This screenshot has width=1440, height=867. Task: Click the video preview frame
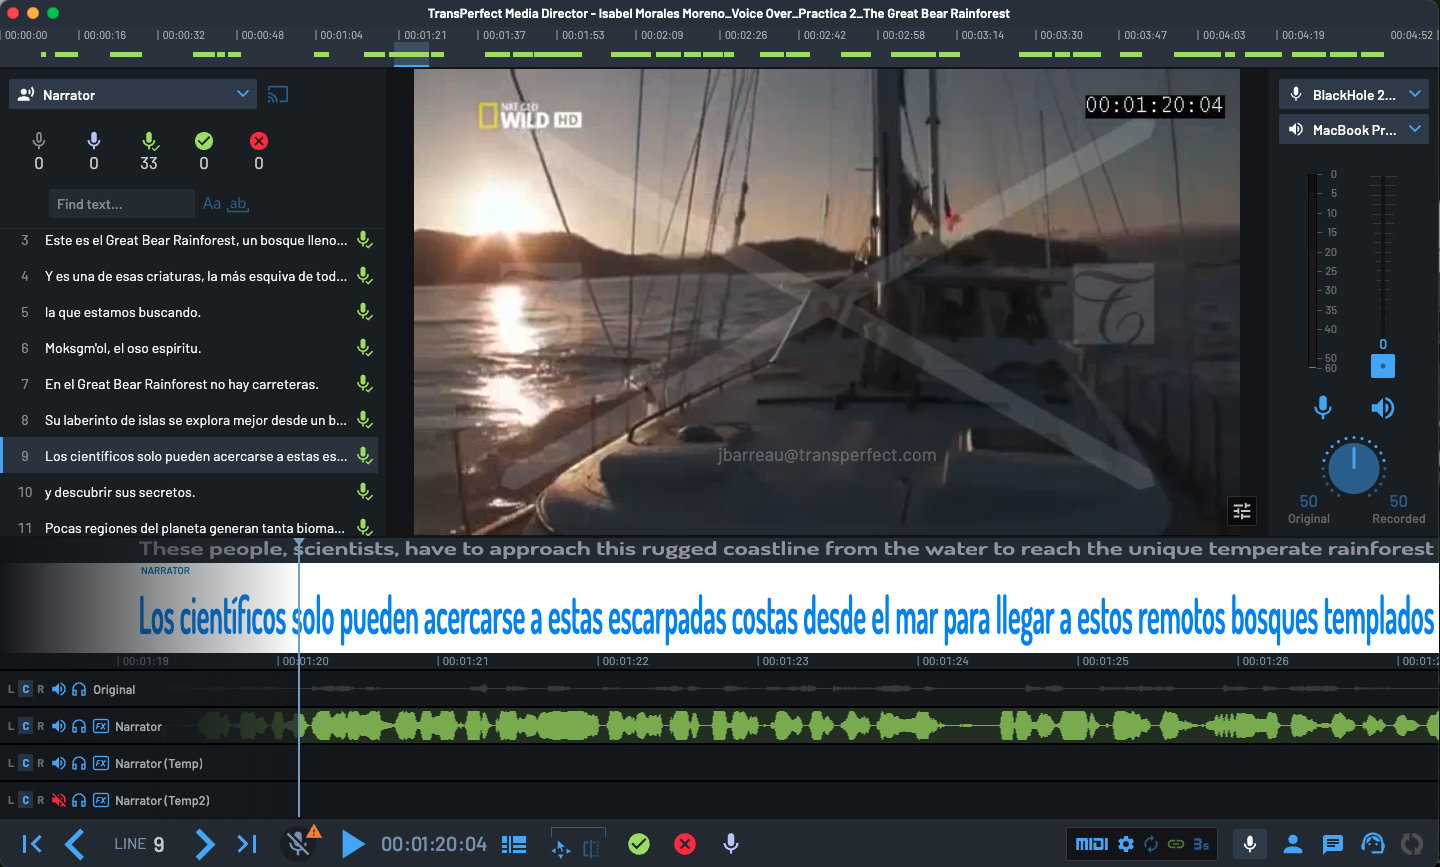tap(827, 301)
